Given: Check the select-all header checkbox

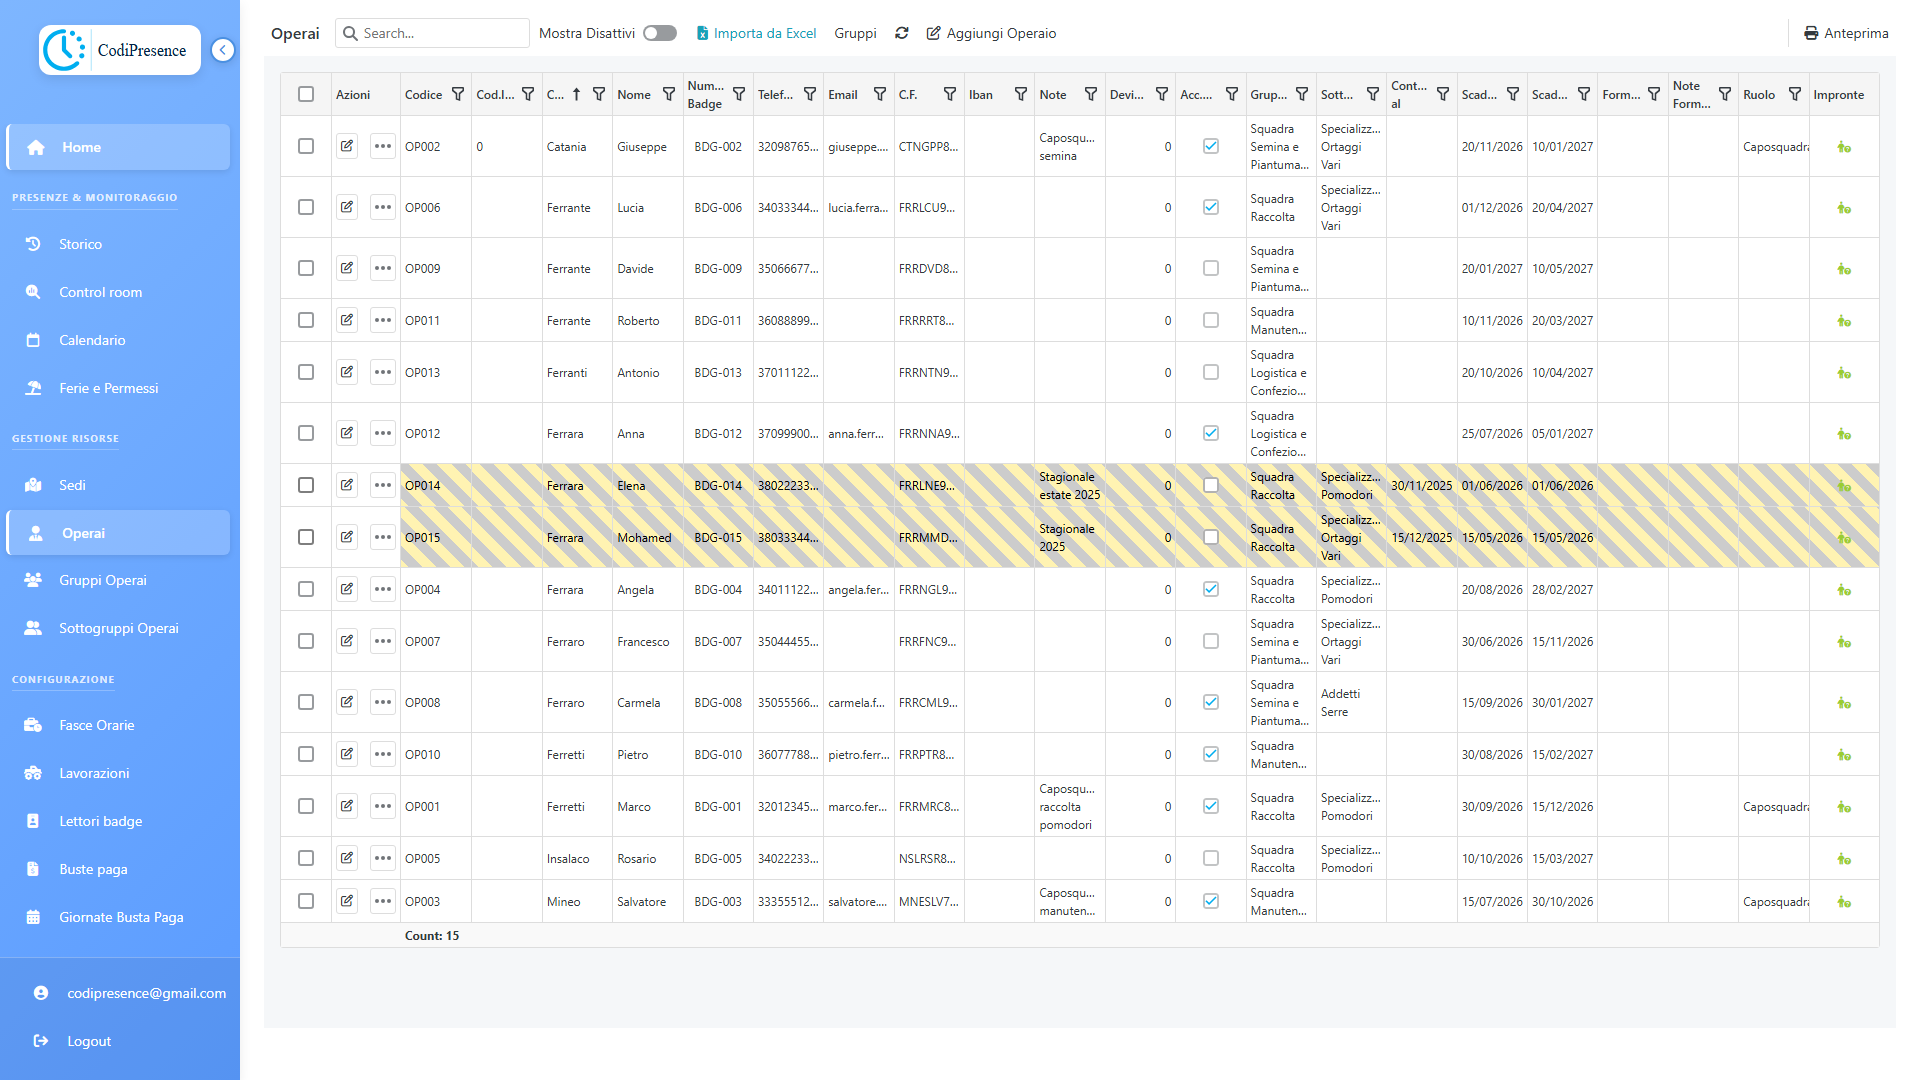Looking at the screenshot, I should (306, 94).
